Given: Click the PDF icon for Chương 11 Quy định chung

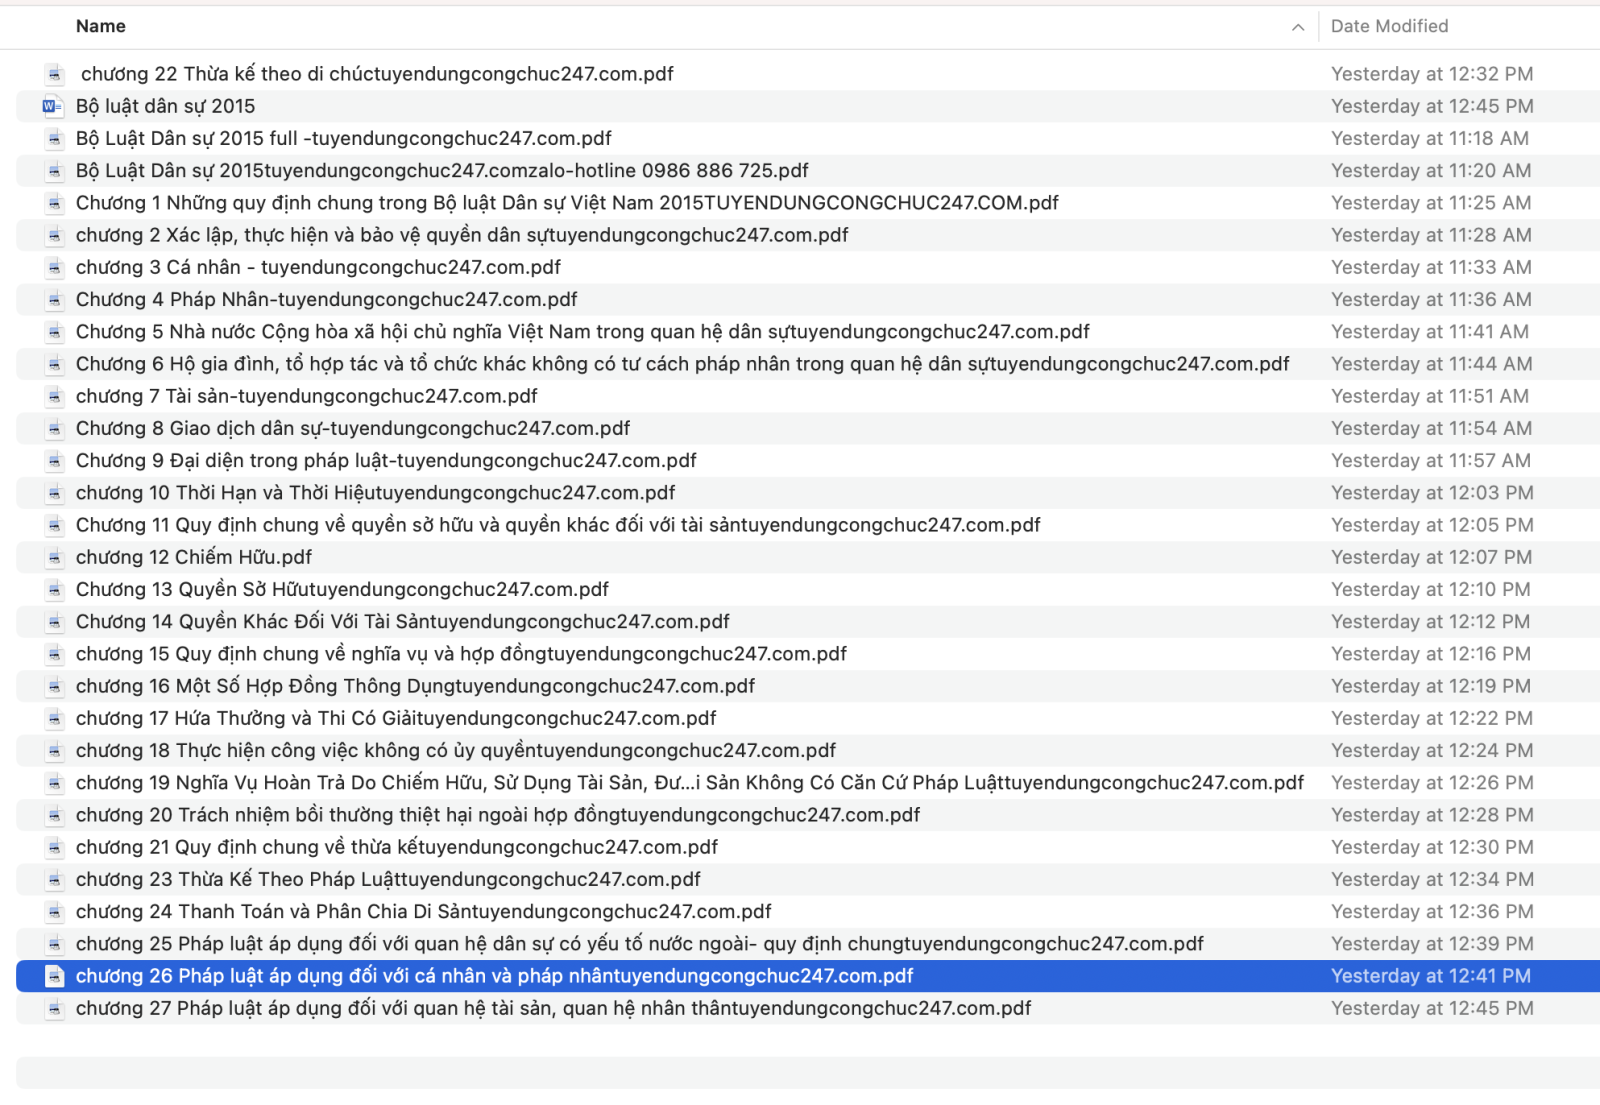Looking at the screenshot, I should tap(55, 525).
